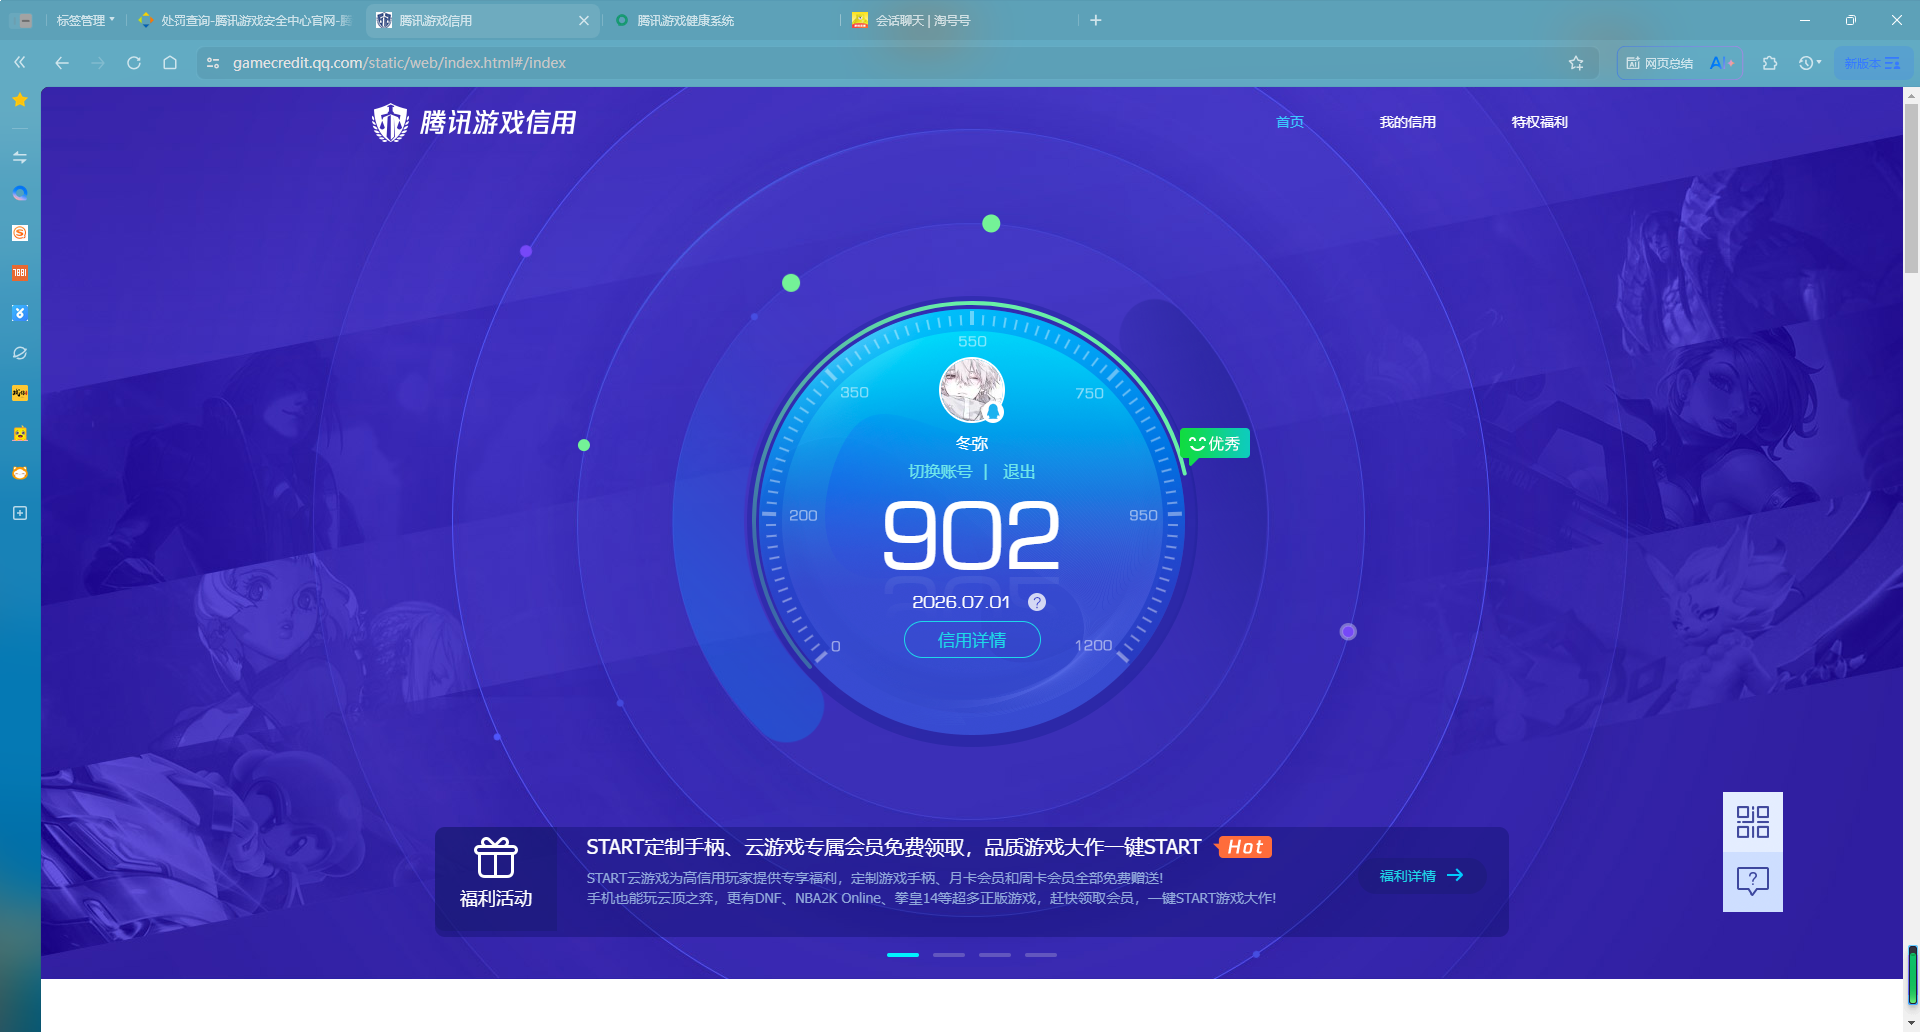Switch to the 腾讯游戏健康系统 tab
1920x1032 pixels.
[x=685, y=20]
